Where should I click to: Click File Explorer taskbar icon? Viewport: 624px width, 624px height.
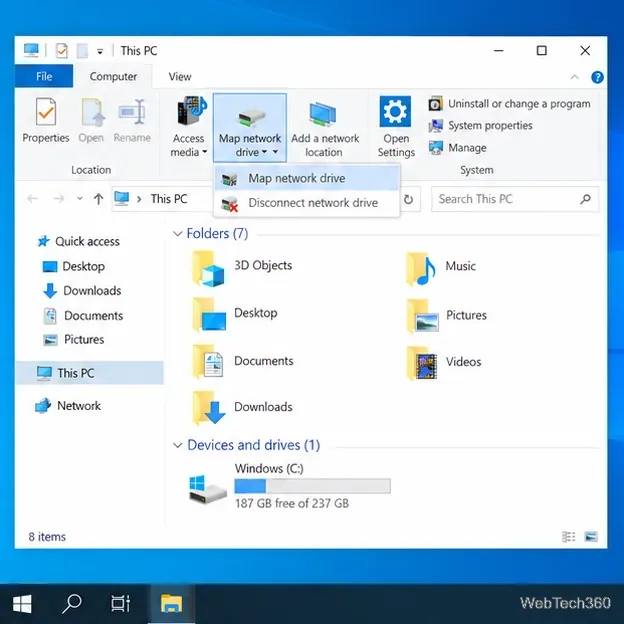pyautogui.click(x=171, y=604)
